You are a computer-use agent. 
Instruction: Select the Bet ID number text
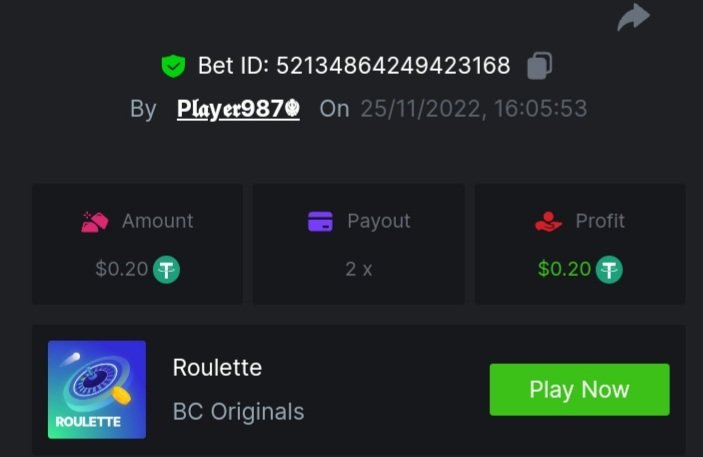(393, 66)
